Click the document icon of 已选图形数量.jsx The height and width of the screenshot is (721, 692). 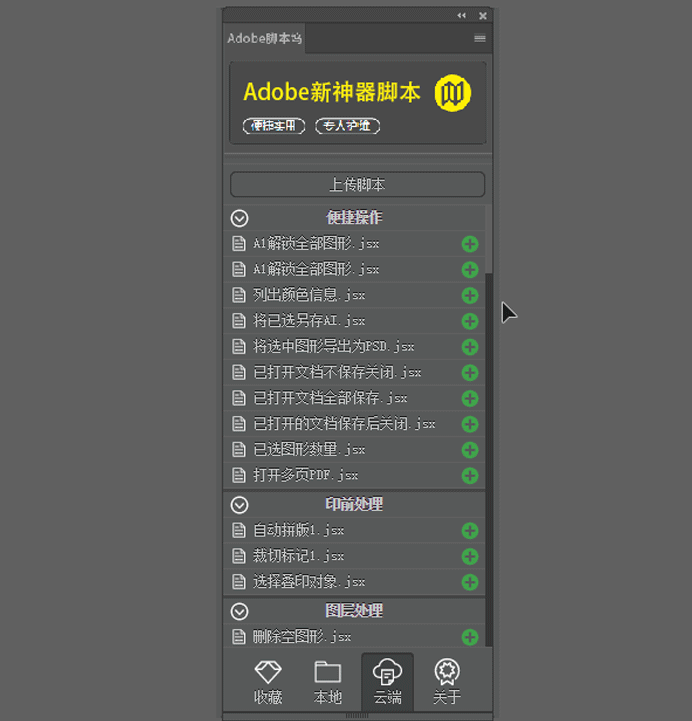(239, 450)
